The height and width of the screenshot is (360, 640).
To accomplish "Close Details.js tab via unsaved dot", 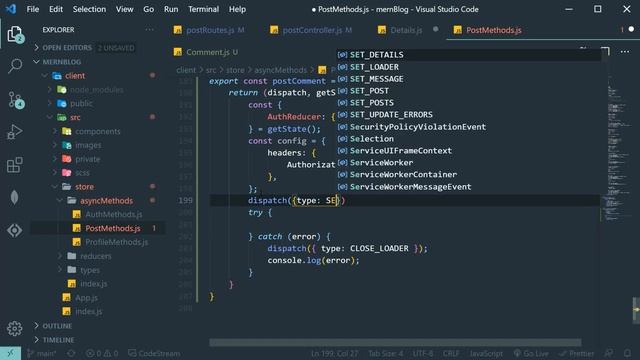I will click(x=436, y=29).
